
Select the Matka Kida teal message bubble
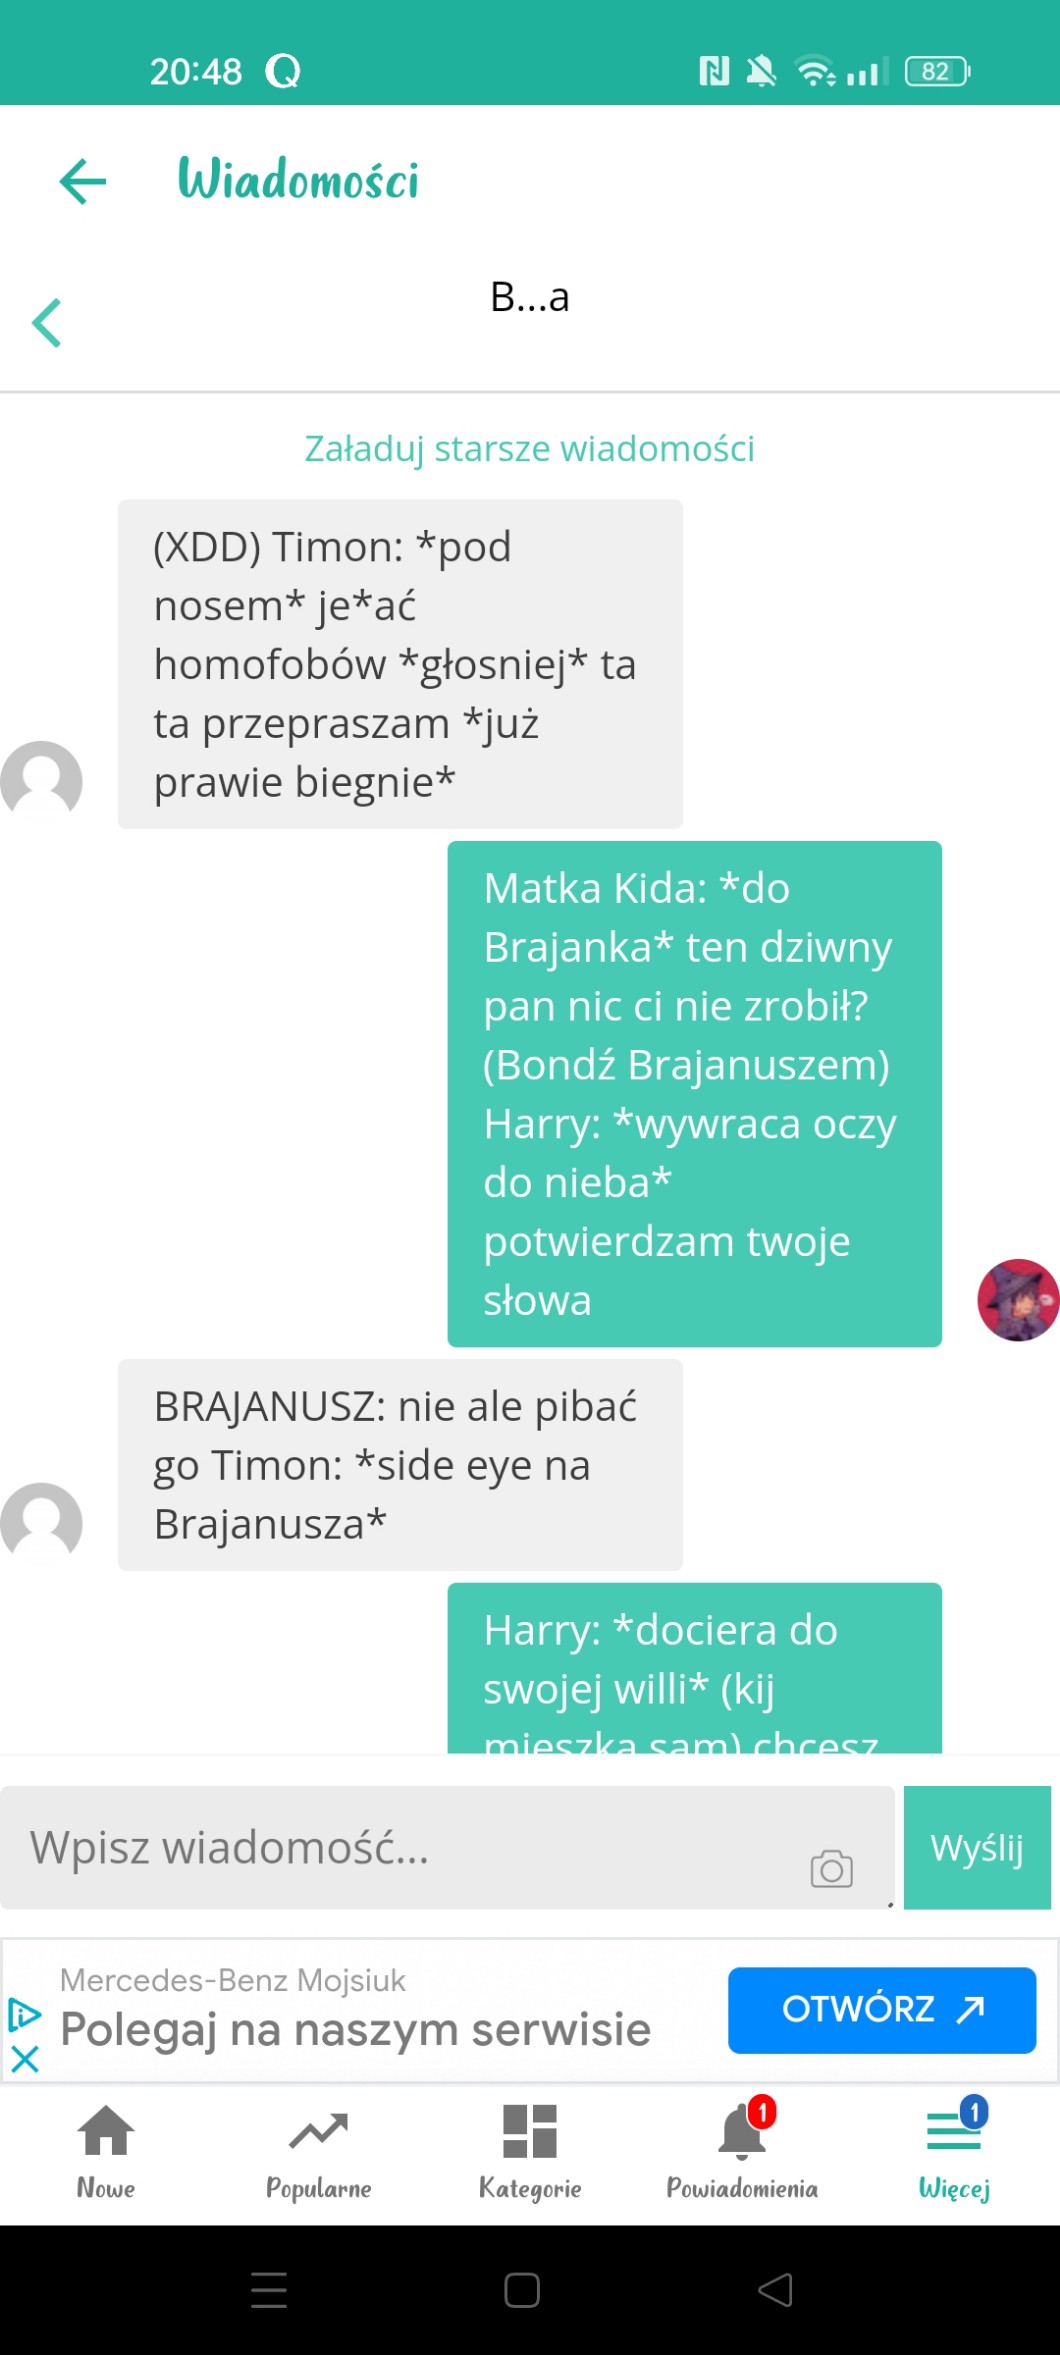(x=694, y=1094)
